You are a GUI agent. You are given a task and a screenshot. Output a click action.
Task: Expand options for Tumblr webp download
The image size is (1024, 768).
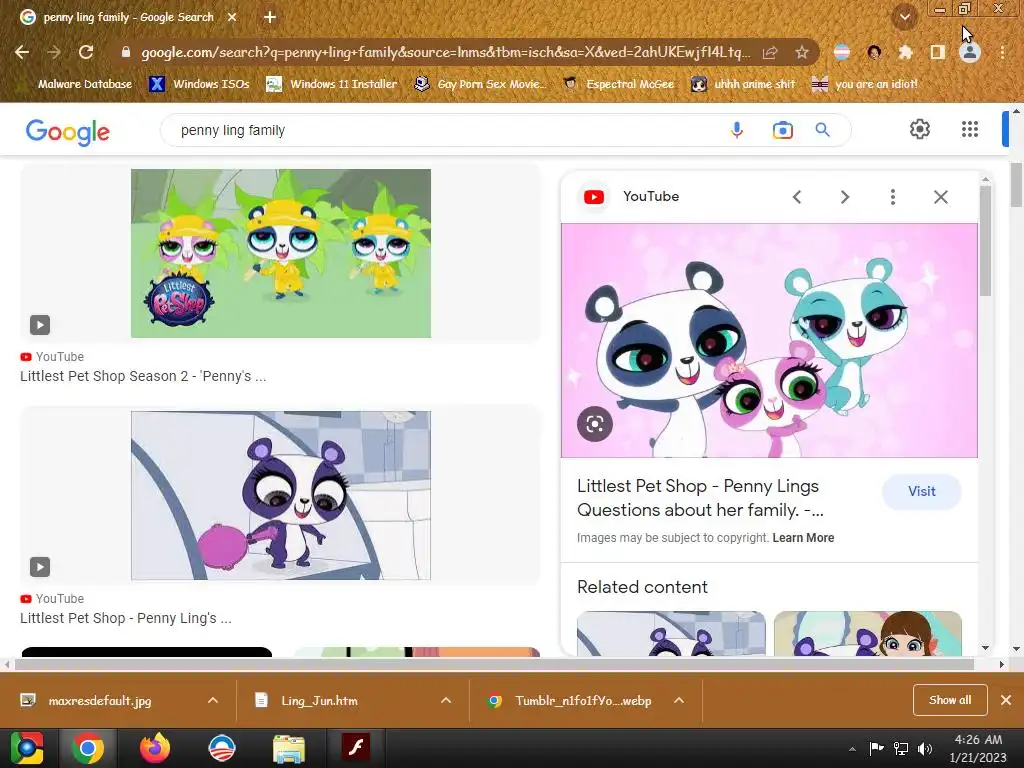[679, 701]
